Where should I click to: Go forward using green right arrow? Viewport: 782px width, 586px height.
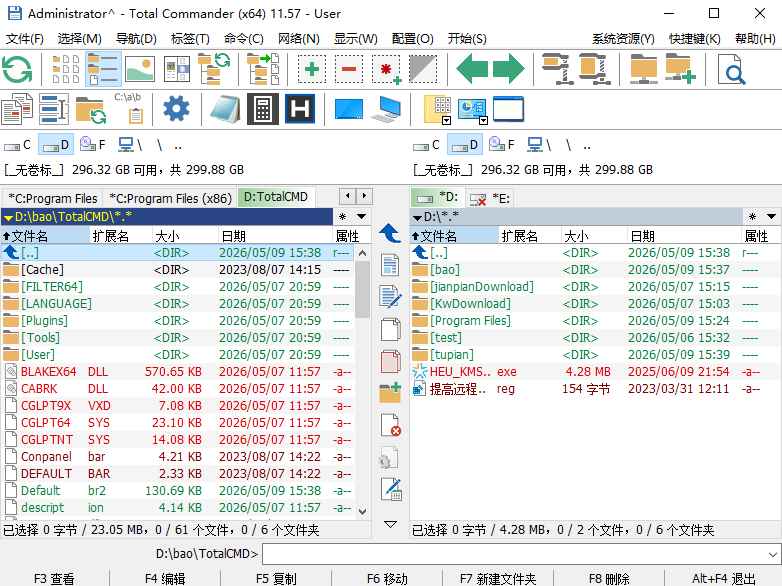[509, 69]
